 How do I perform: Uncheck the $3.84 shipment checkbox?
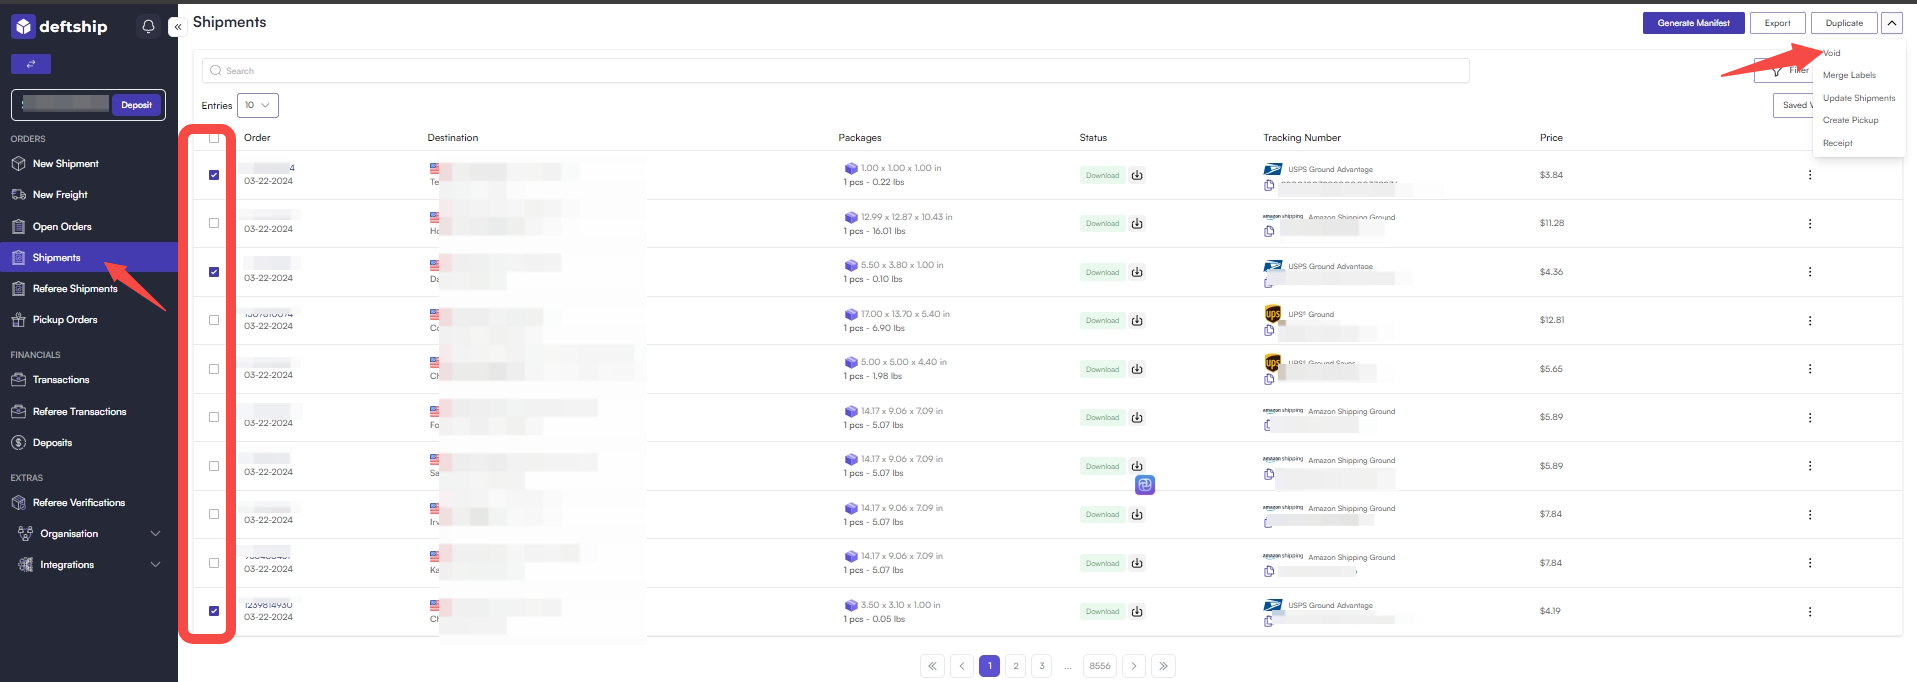[x=214, y=175]
